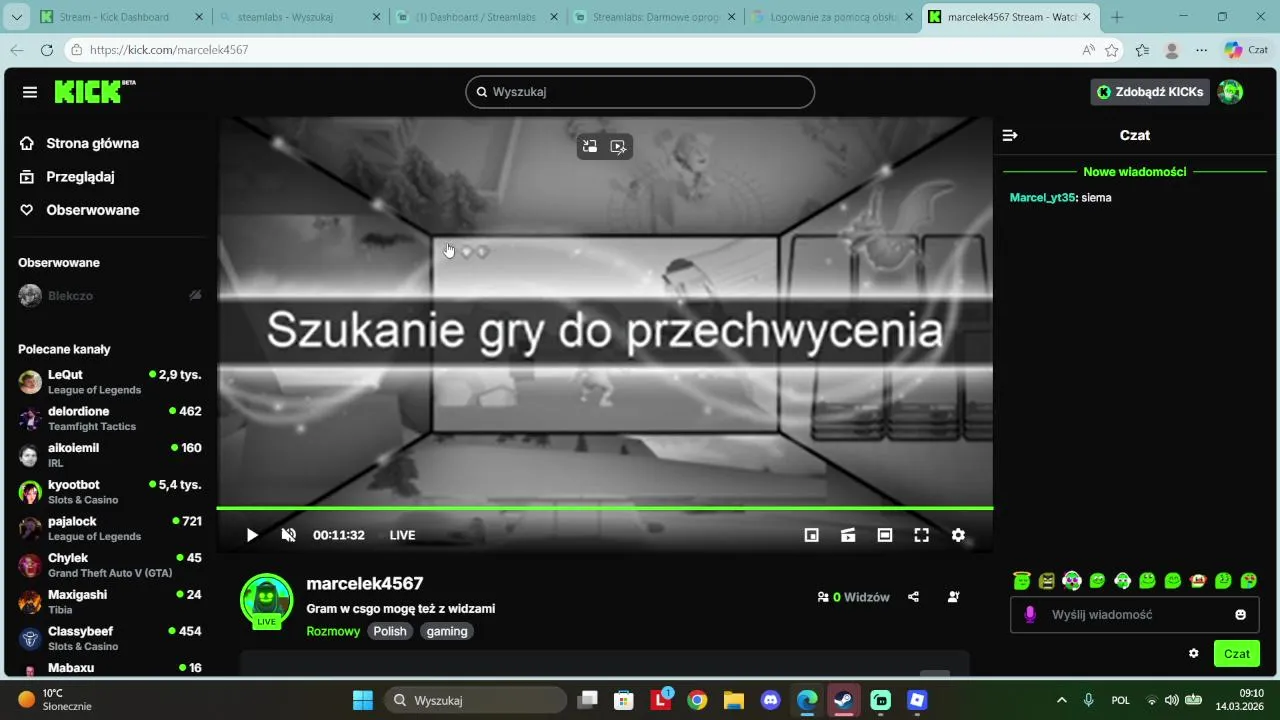Toggle mini player mode
Image resolution: width=1280 pixels, height=720 pixels.
(x=812, y=535)
